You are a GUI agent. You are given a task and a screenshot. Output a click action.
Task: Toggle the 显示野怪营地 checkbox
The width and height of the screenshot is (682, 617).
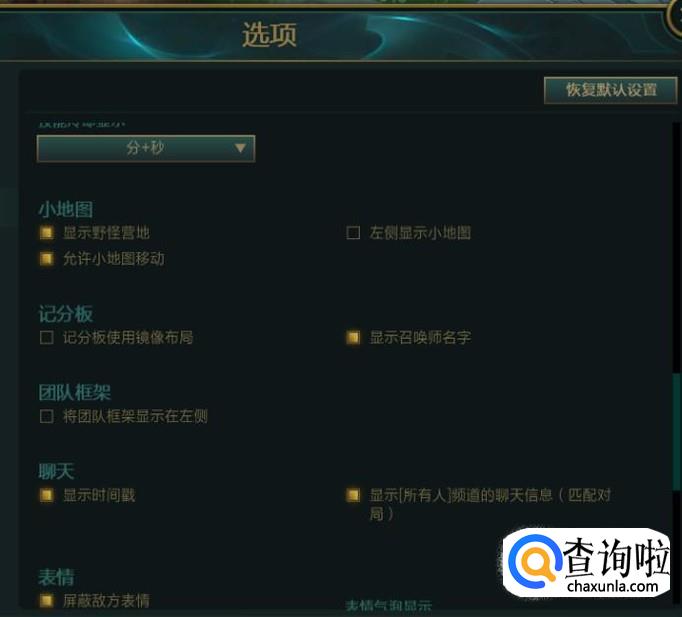click(47, 233)
